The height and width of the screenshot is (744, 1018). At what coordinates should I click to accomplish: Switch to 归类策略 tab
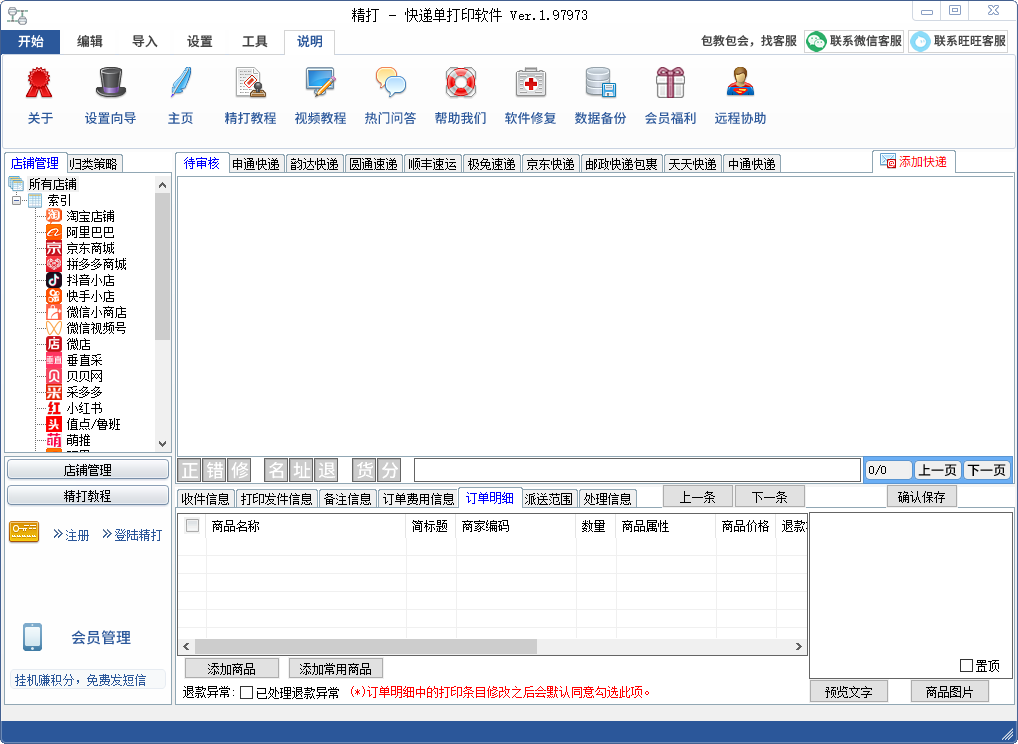pyautogui.click(x=93, y=164)
